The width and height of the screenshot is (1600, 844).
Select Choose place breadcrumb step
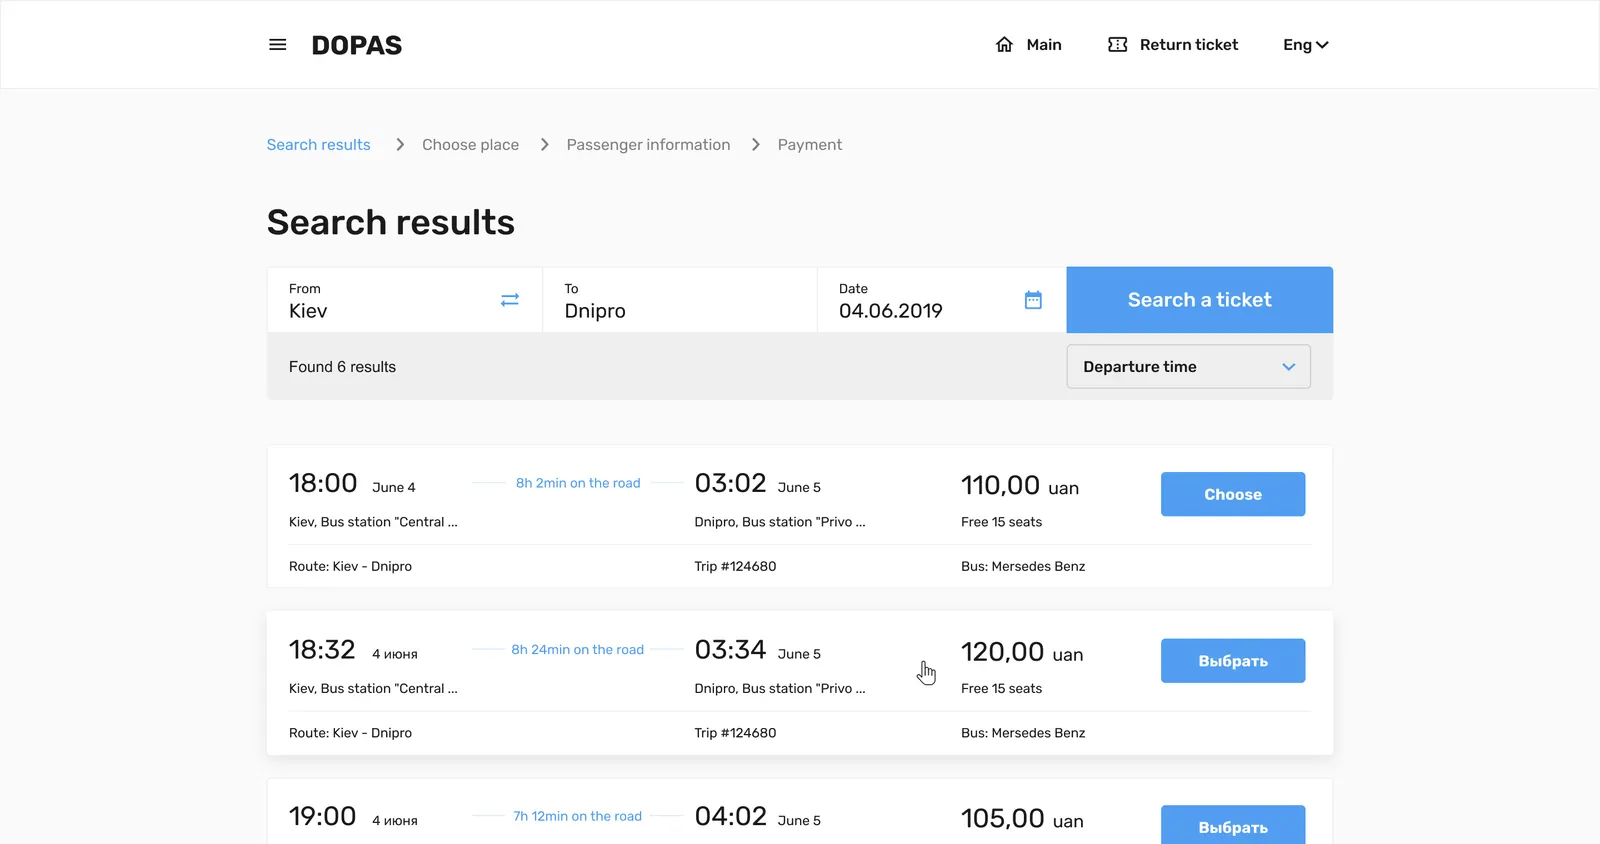click(471, 145)
